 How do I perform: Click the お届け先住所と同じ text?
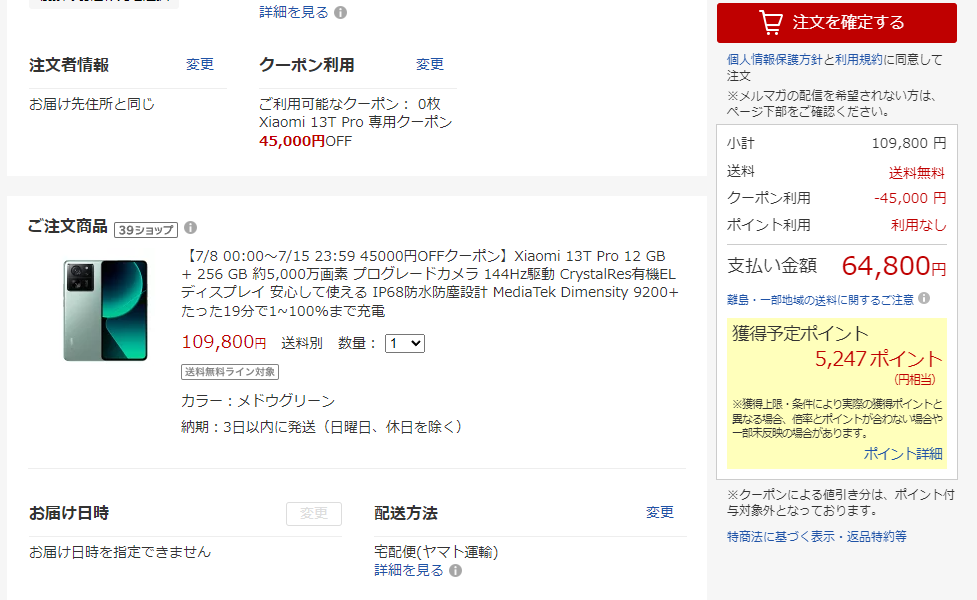click(92, 104)
